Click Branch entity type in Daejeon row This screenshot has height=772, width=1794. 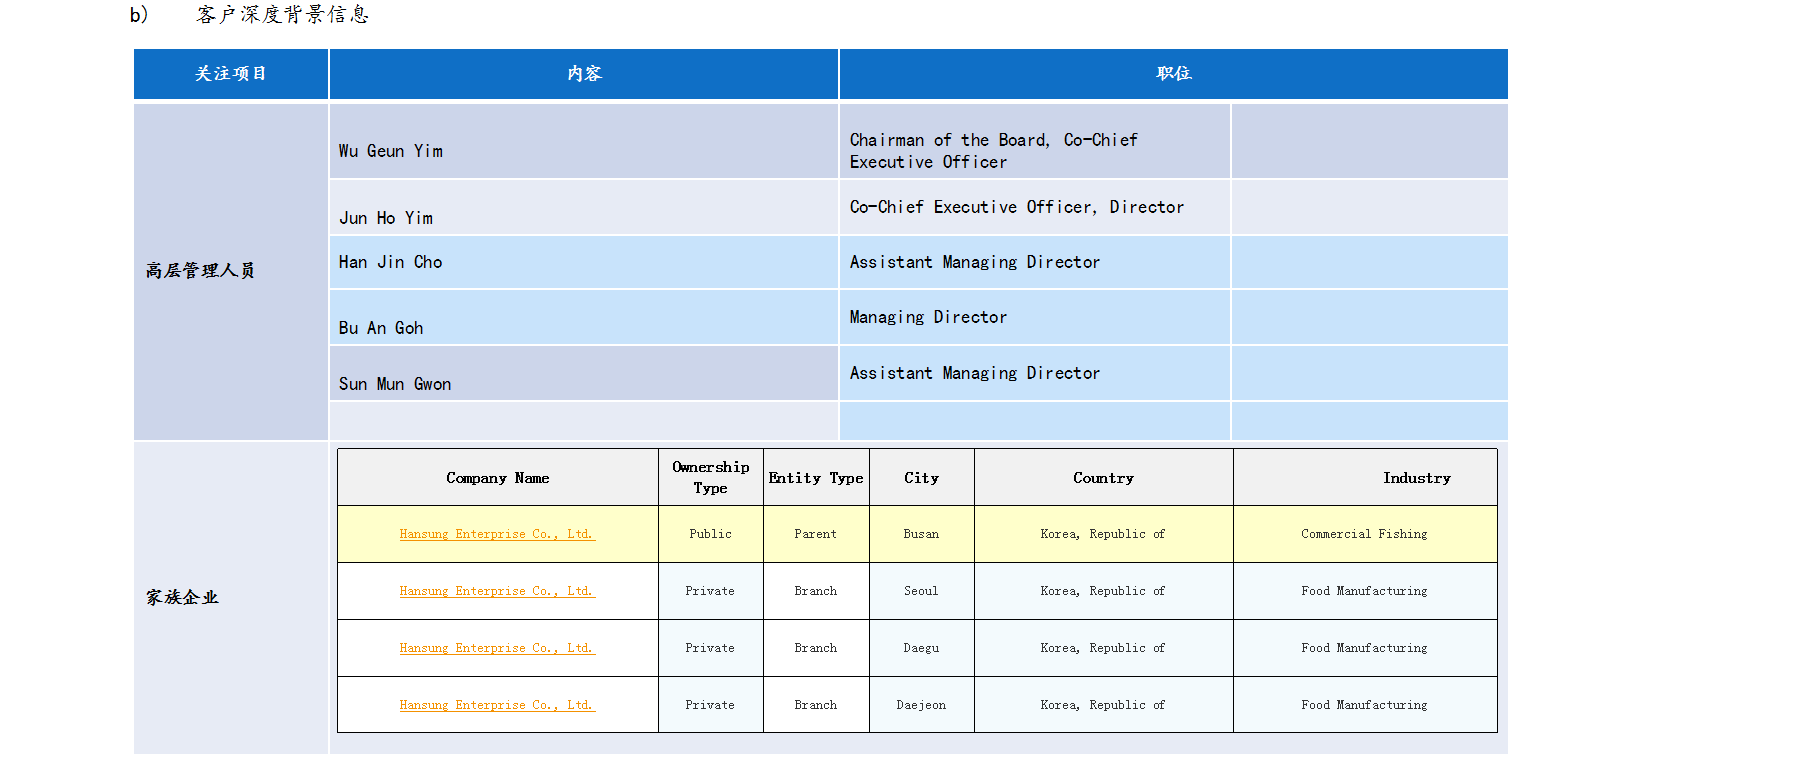(x=816, y=705)
